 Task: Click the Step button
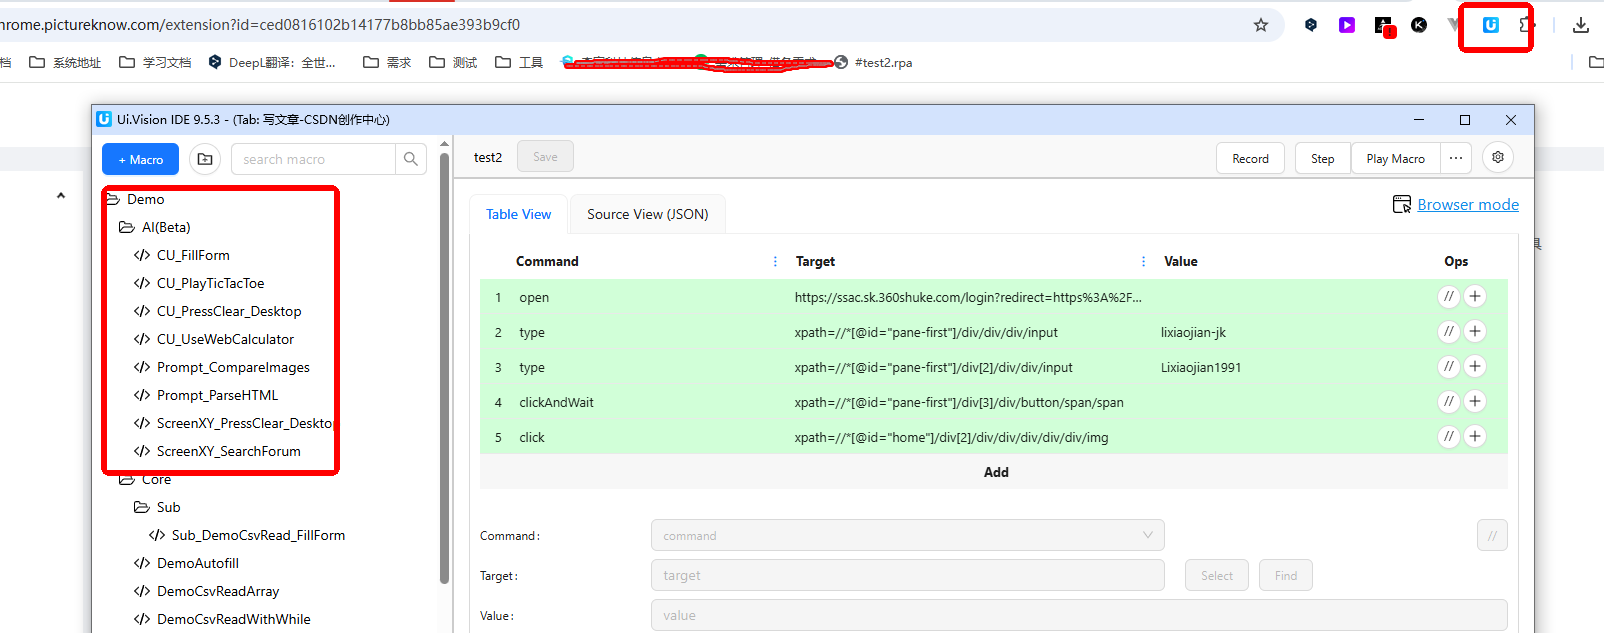point(1322,158)
